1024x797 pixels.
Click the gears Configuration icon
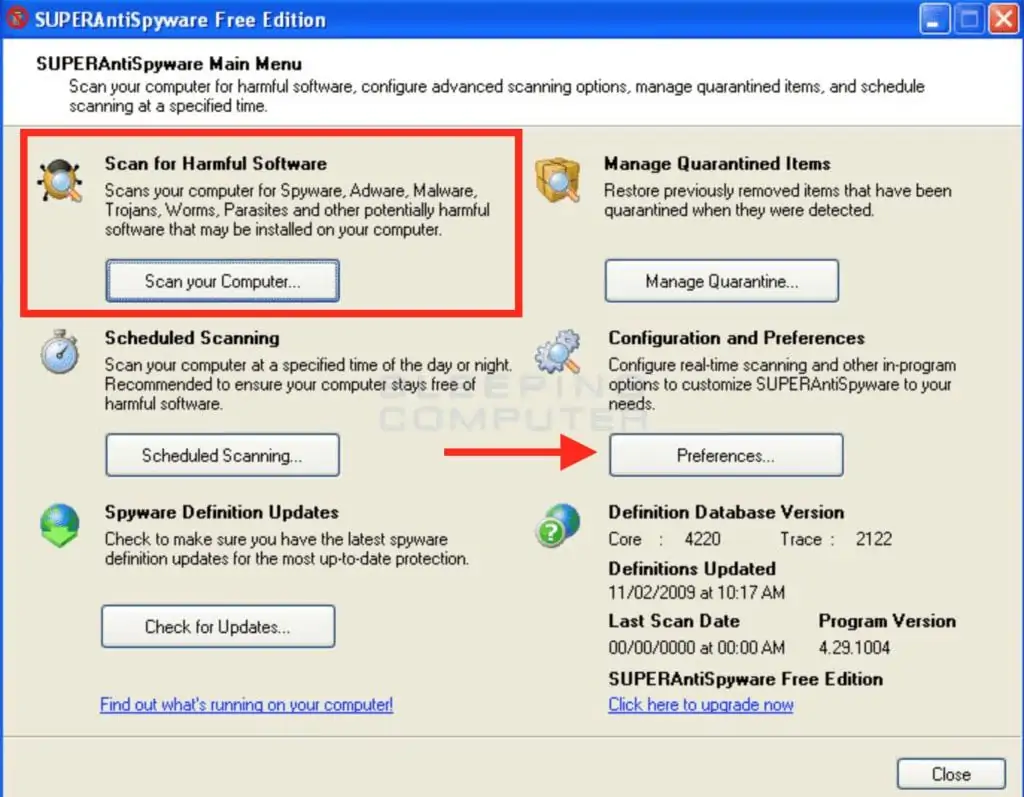(558, 352)
